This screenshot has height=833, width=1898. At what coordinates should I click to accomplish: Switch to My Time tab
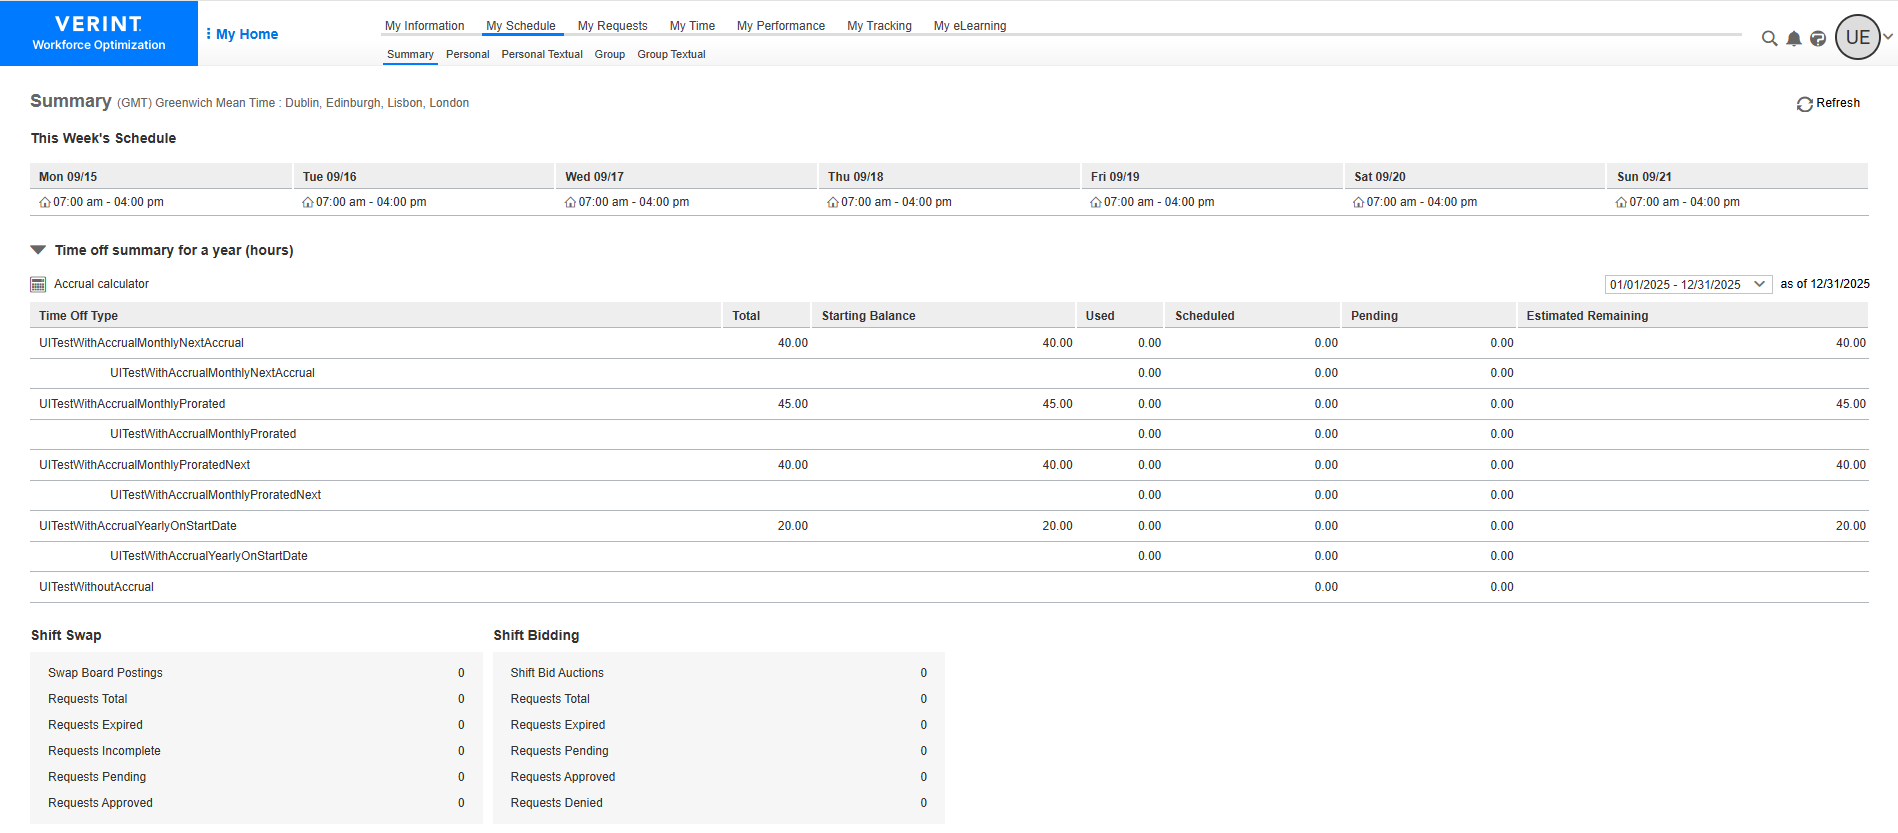coord(692,26)
